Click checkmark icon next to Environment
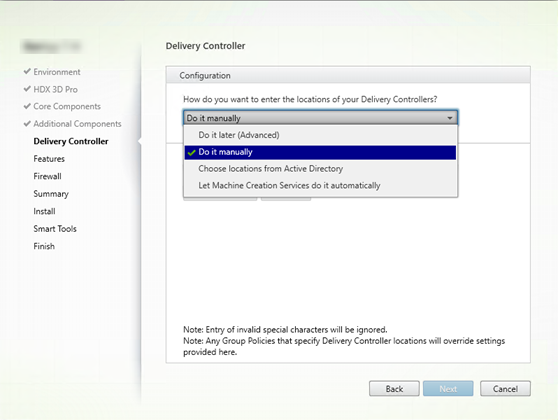The height and width of the screenshot is (420, 558). (27, 72)
